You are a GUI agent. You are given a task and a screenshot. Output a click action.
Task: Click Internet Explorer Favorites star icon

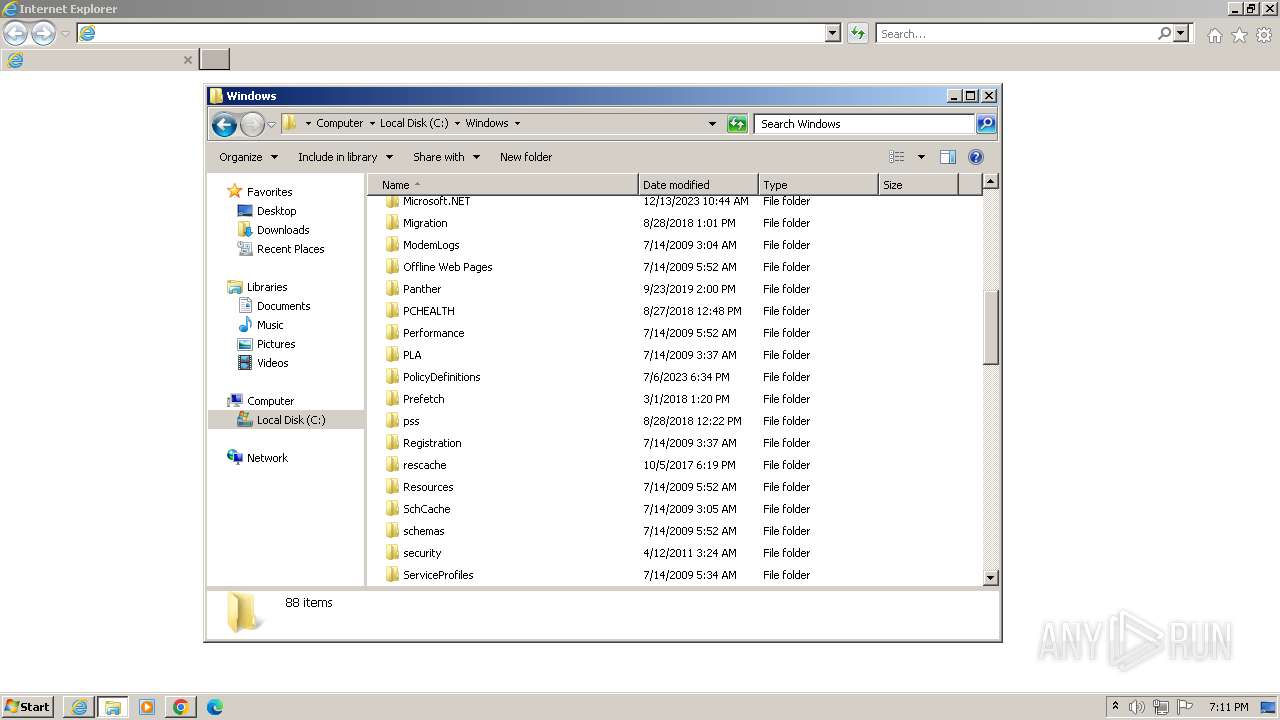tap(1239, 35)
